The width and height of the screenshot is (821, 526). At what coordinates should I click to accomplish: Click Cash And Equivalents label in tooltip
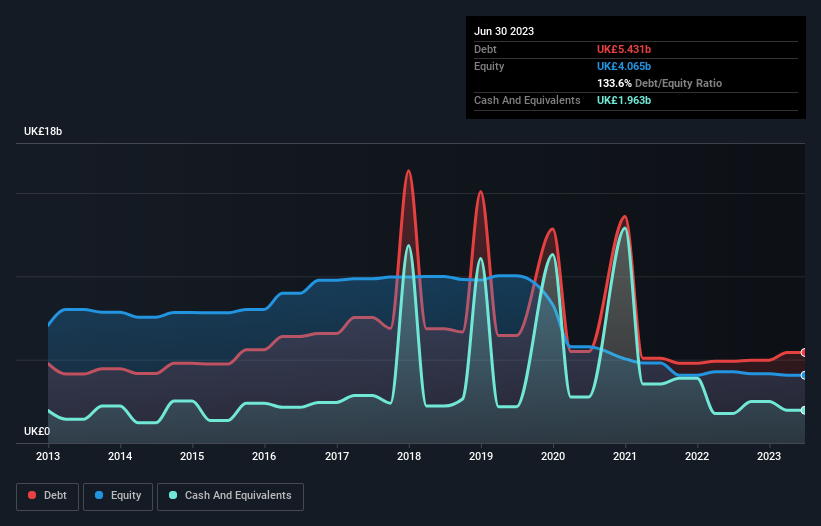tap(527, 100)
